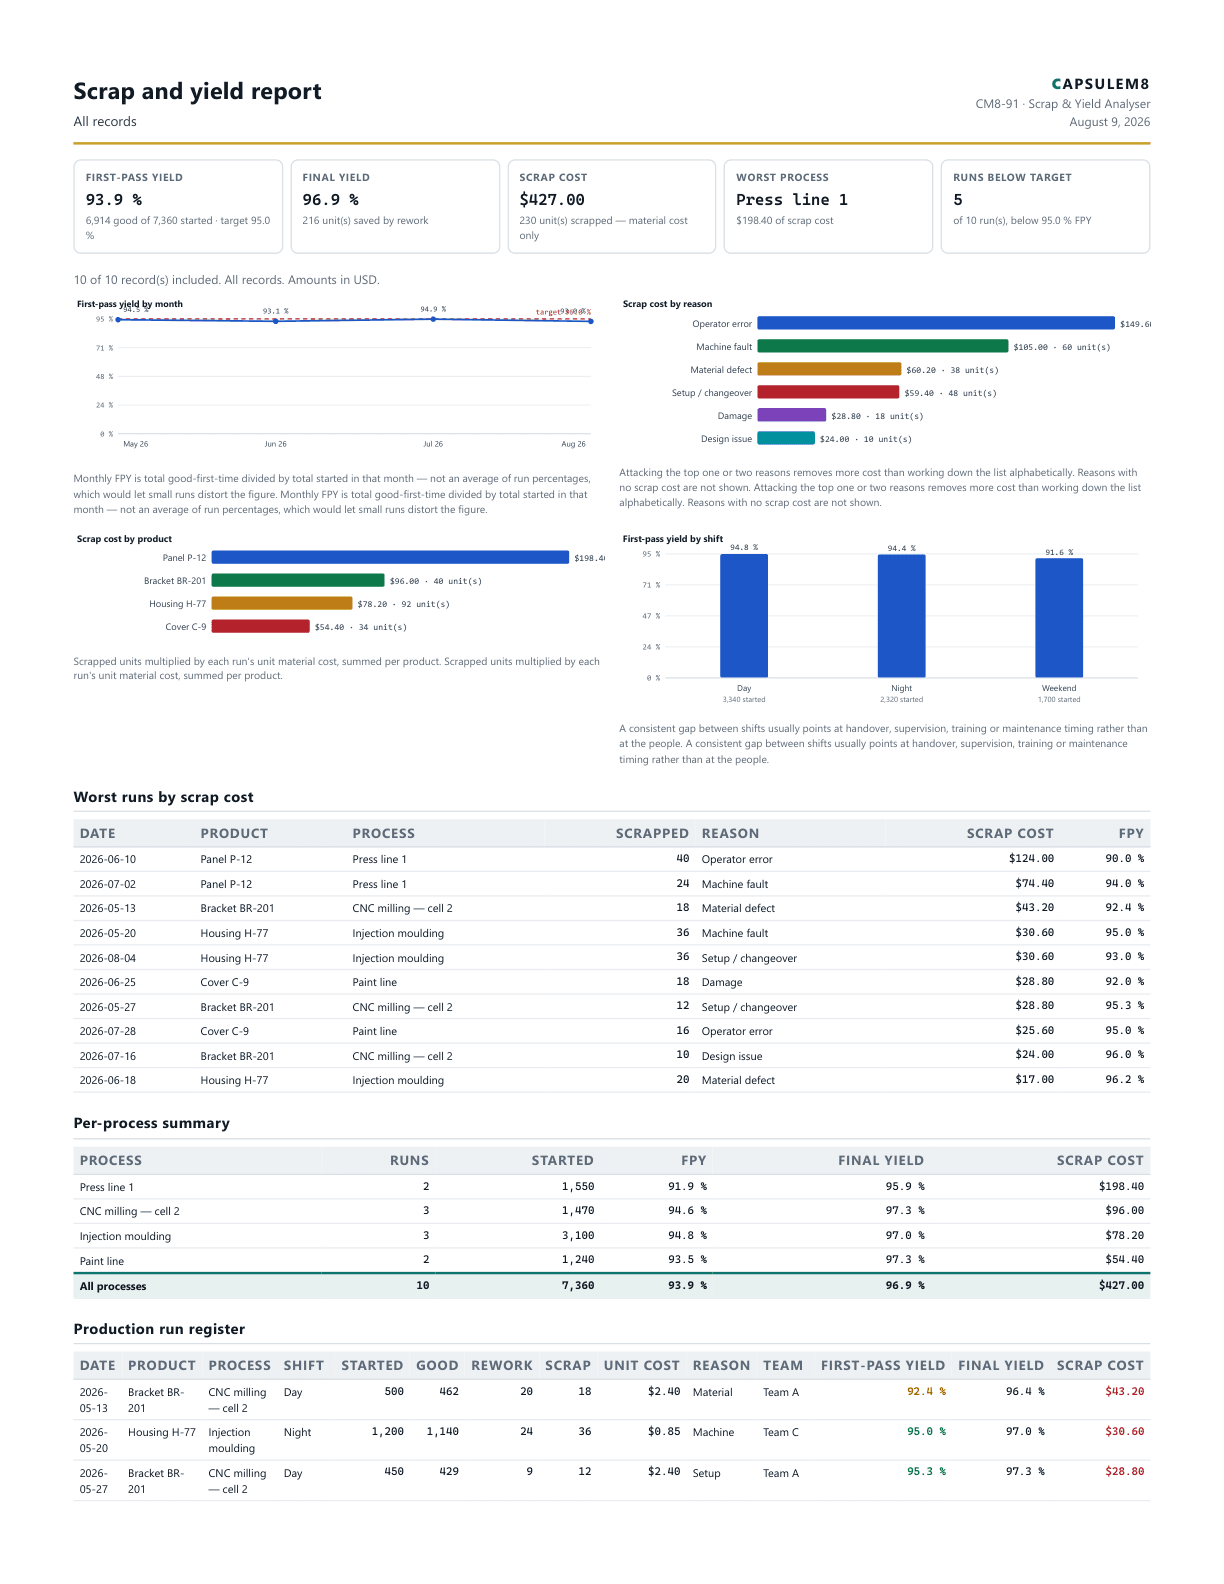Click the Final Yield 96.9 % card
Viewport: 1224px width, 1584px height.
pyautogui.click(x=395, y=206)
